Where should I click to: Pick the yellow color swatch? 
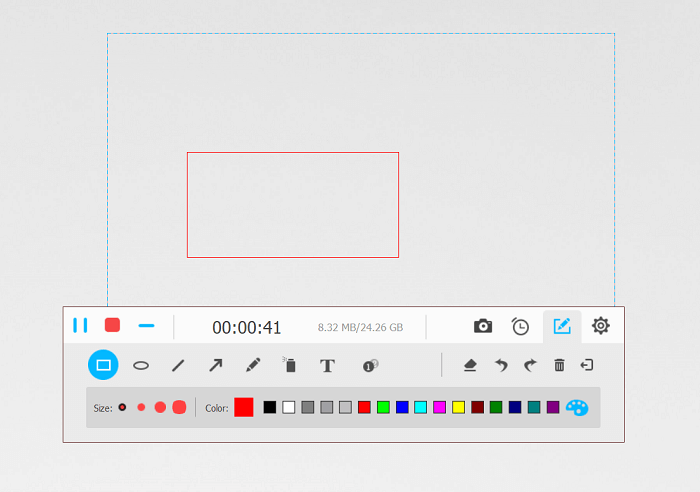tap(458, 407)
